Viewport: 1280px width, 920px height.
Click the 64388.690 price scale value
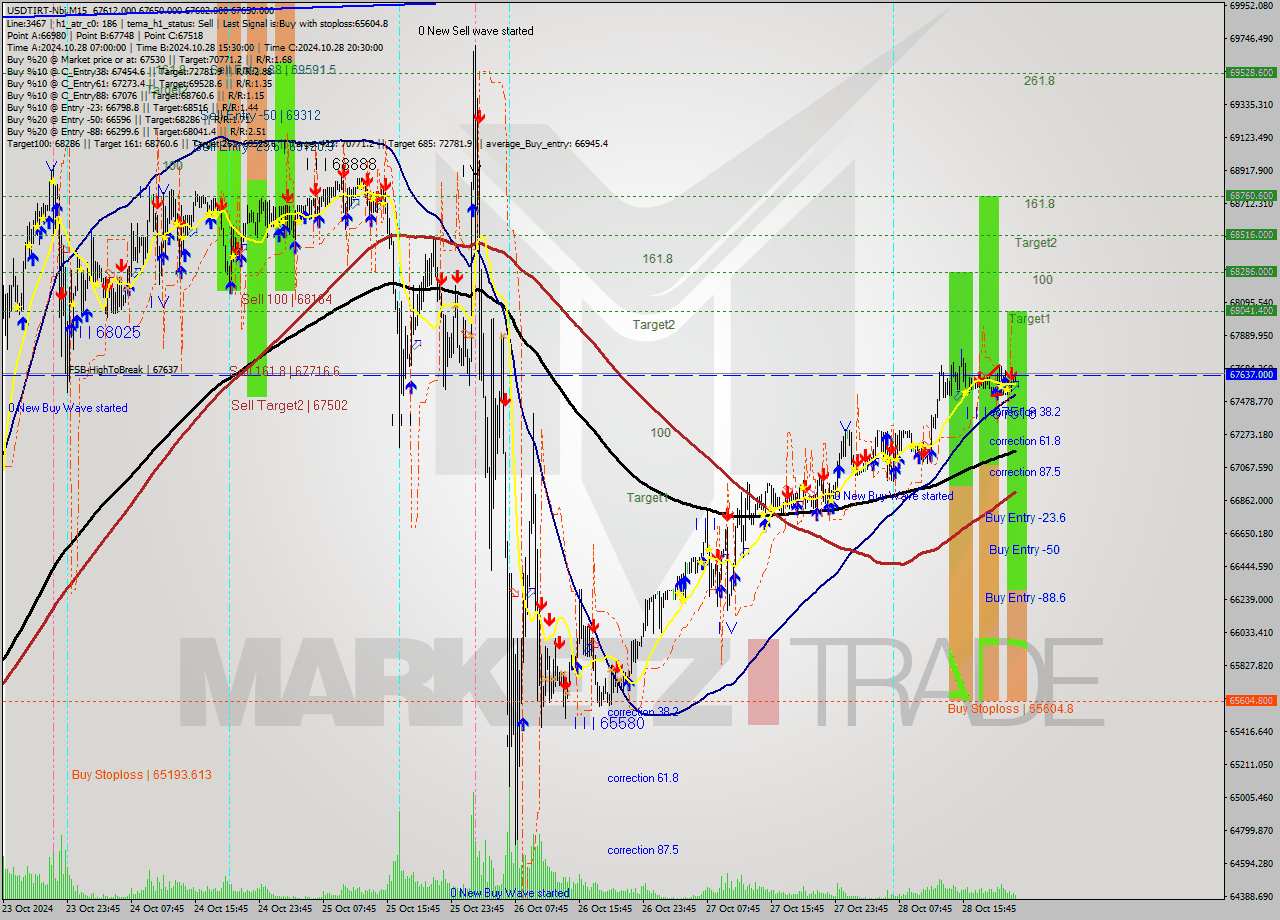[1250, 896]
